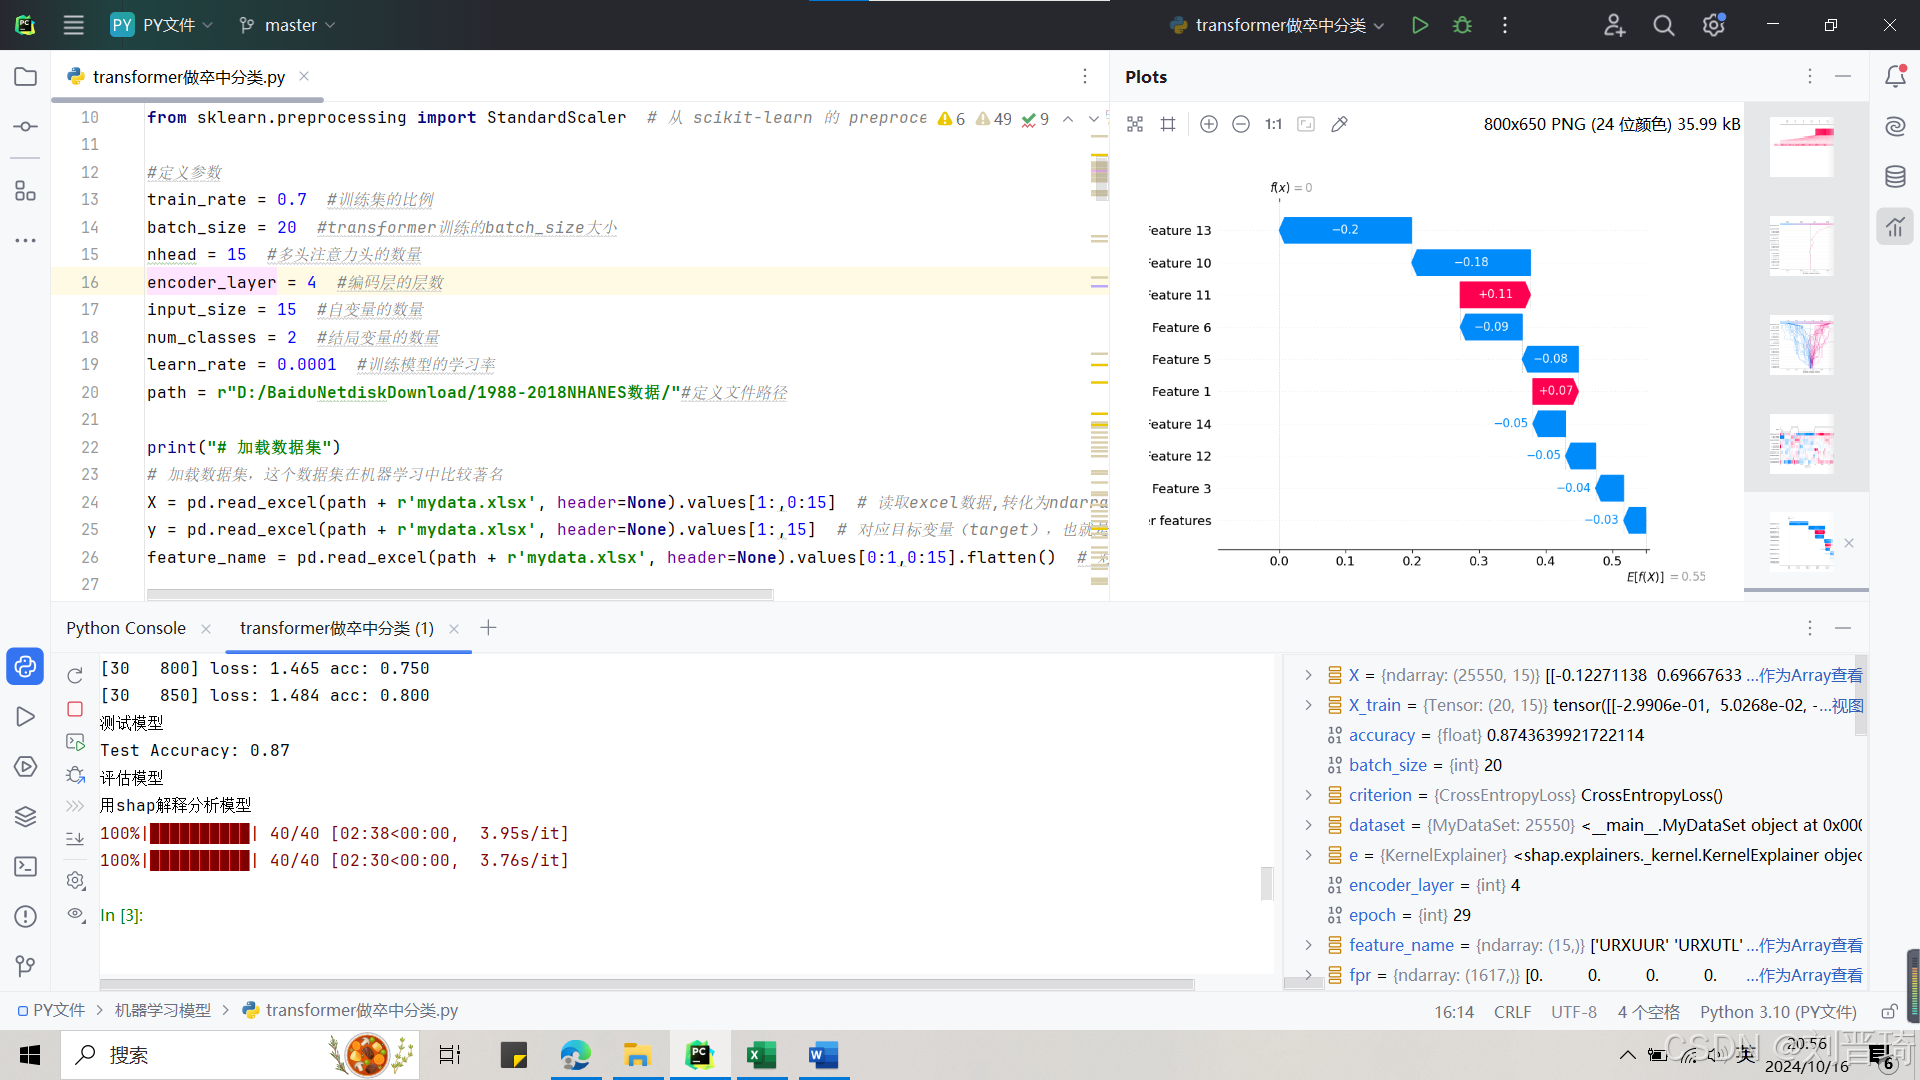
Task: Click the 视图 link for X_train
Action: [1846, 705]
